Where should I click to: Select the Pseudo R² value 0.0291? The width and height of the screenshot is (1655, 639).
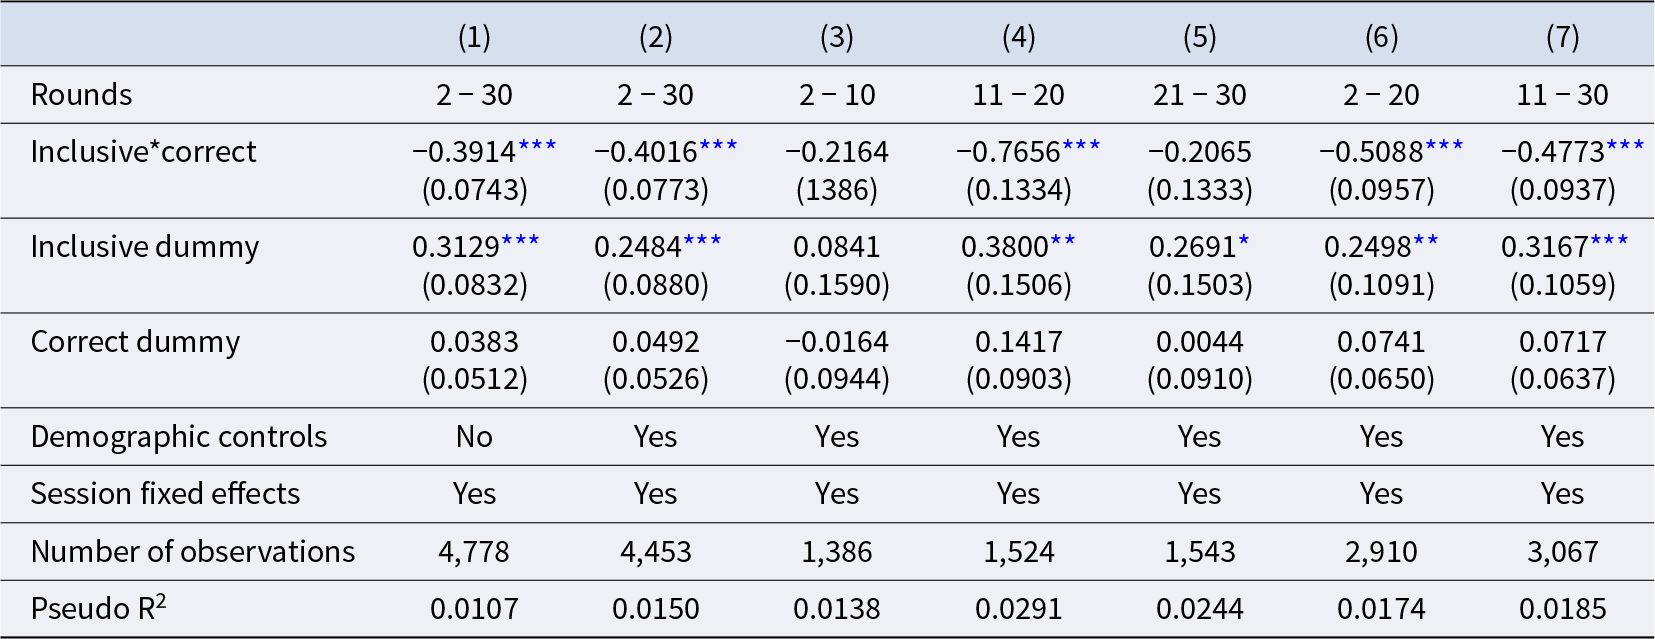1018,609
